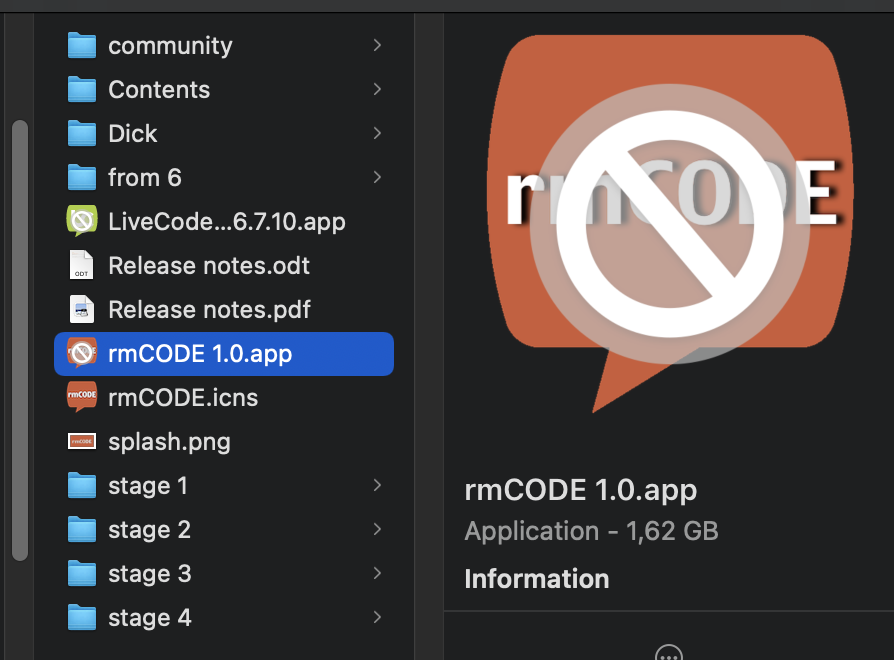Click the rmCODE 1.0.app icon in list
The image size is (894, 660).
click(82, 353)
